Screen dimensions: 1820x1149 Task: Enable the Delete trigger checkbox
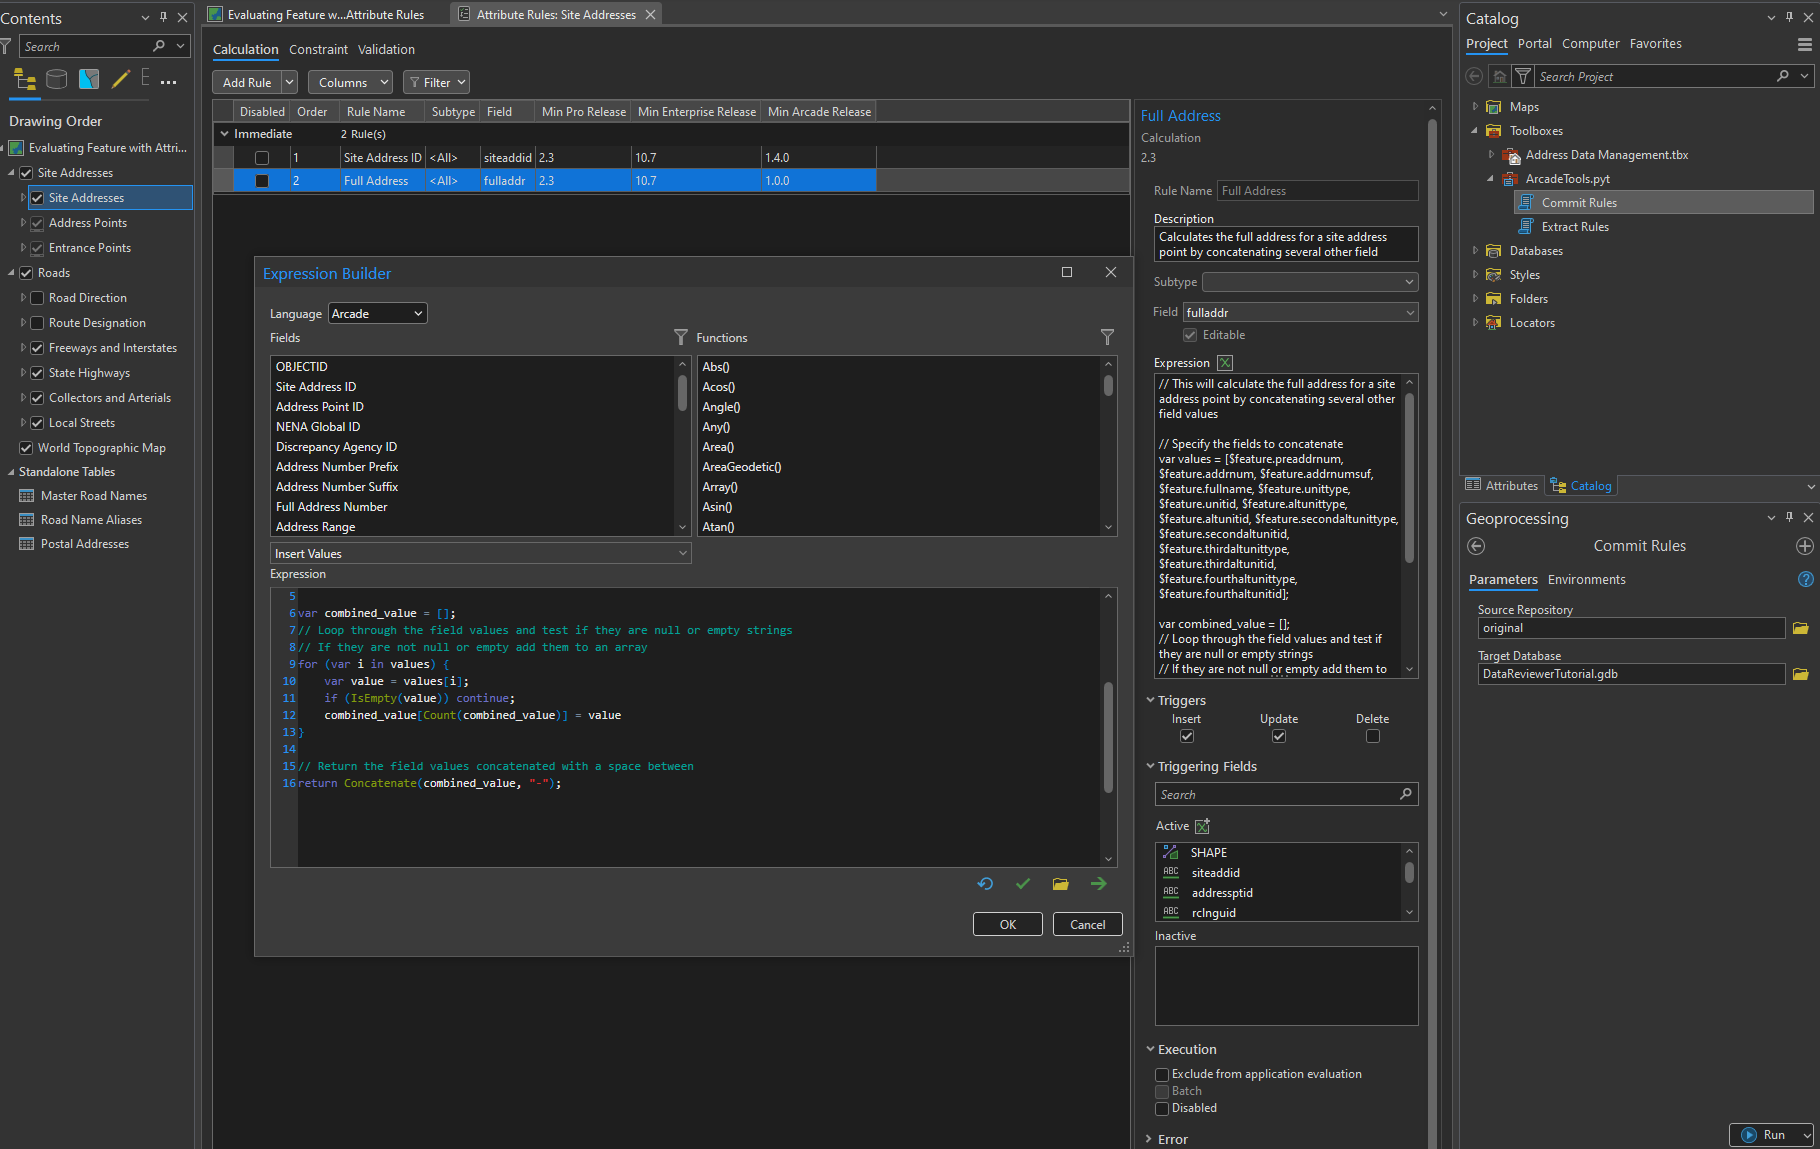coord(1372,736)
